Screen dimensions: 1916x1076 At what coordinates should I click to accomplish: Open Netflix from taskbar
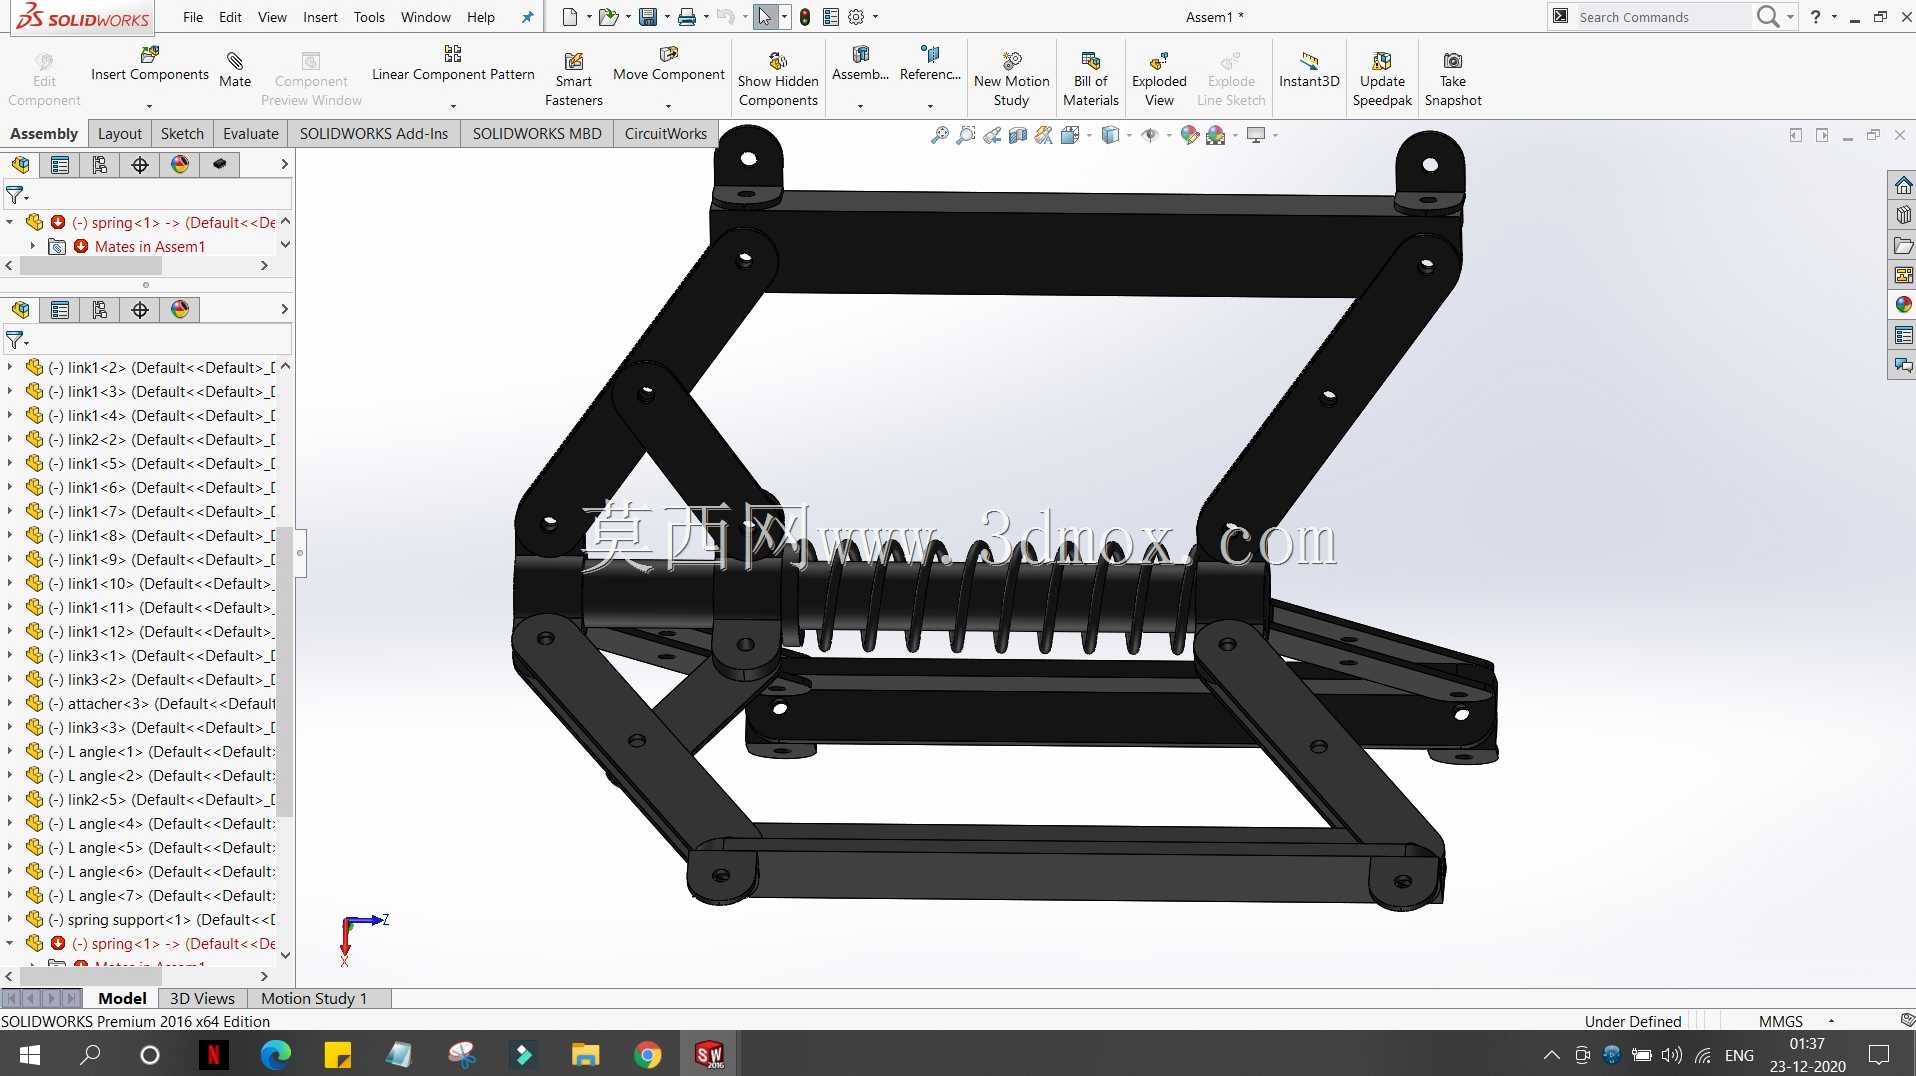click(x=213, y=1054)
